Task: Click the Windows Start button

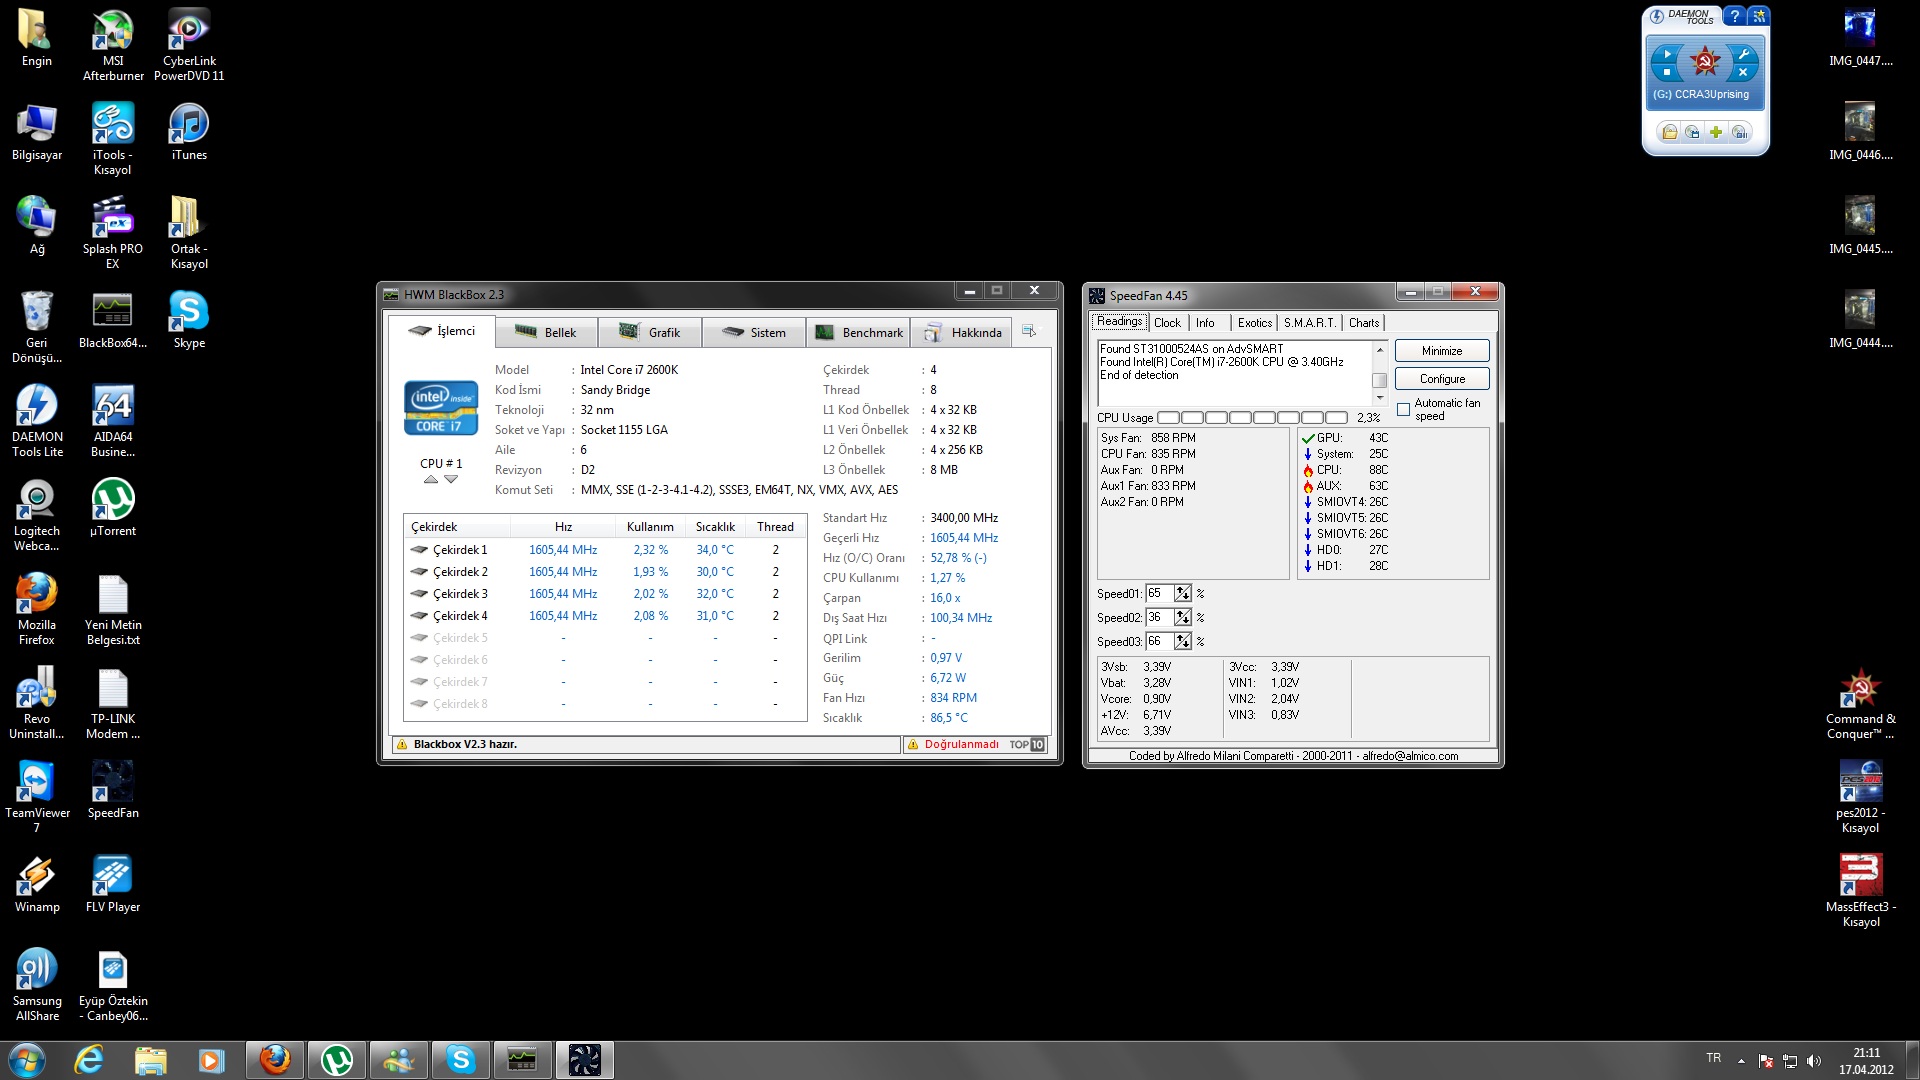Action: 27,1060
